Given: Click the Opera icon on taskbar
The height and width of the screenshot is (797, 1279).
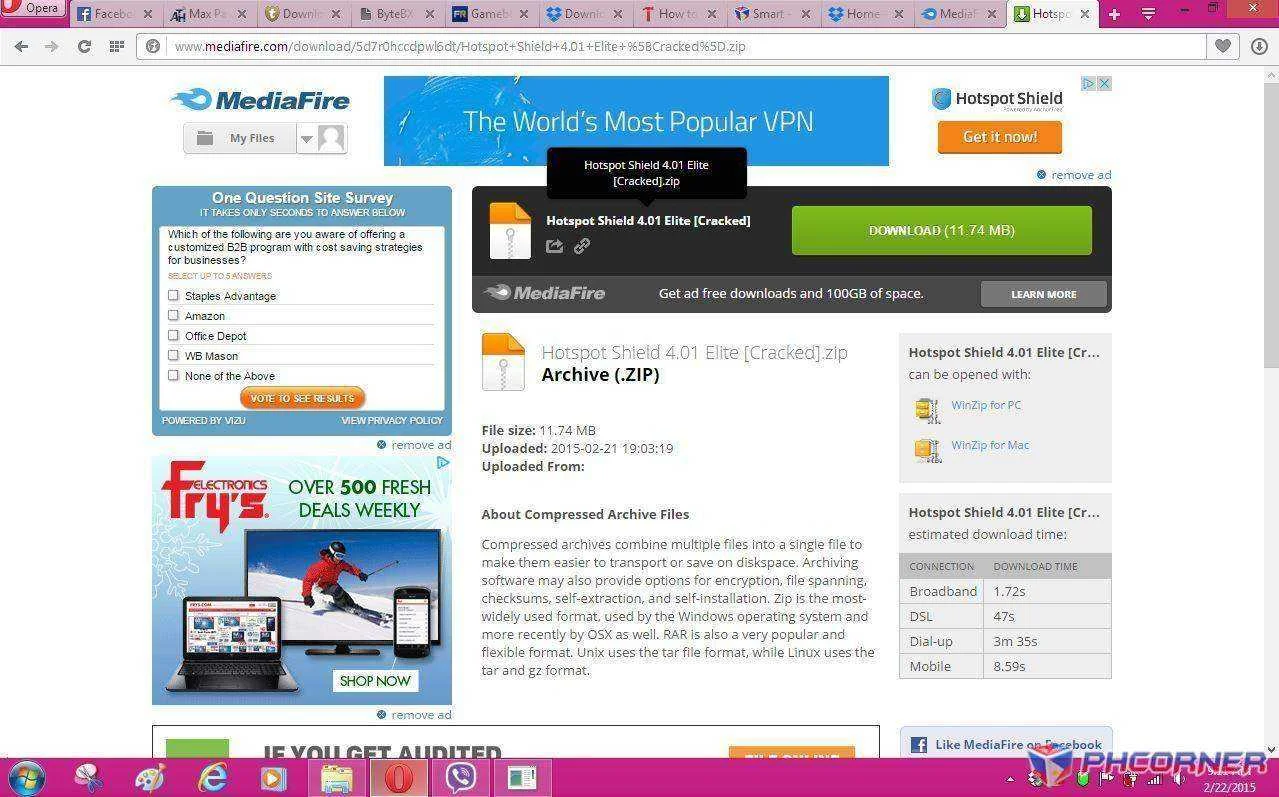Looking at the screenshot, I should (x=398, y=778).
